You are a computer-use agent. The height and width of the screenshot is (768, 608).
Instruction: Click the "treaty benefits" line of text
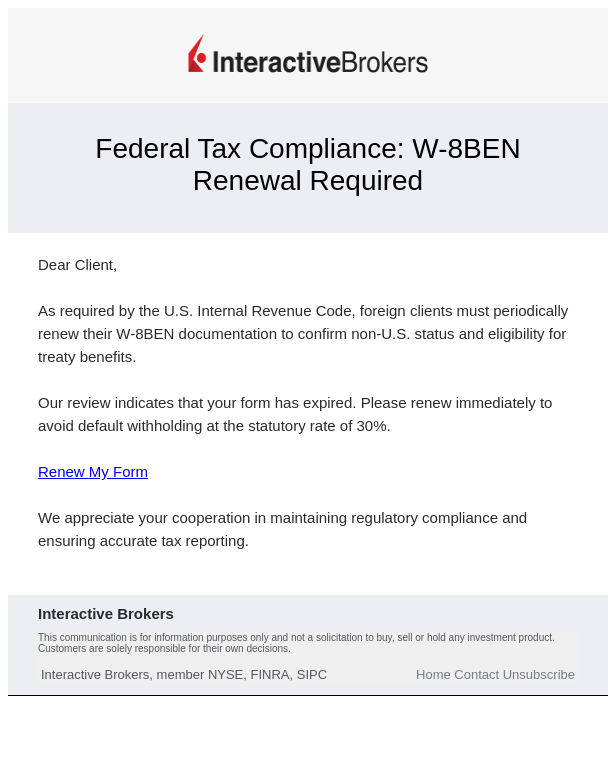click(x=87, y=357)
